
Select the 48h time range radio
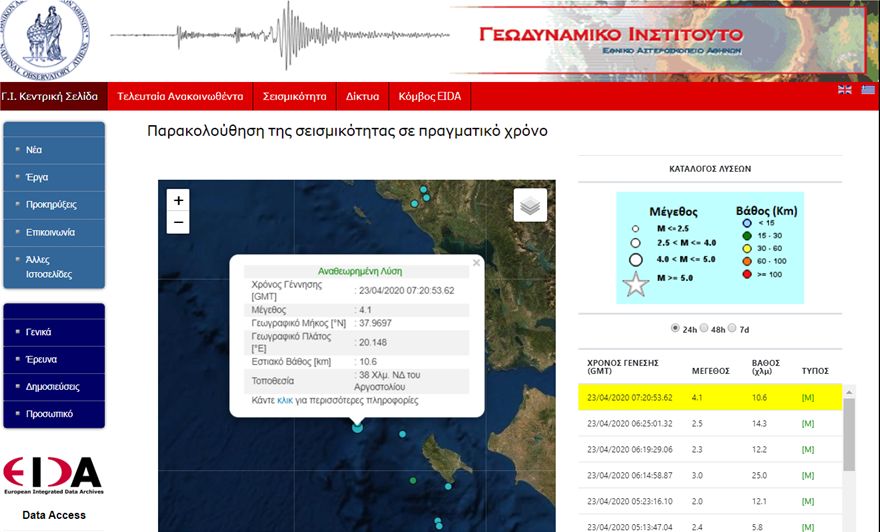pos(704,328)
